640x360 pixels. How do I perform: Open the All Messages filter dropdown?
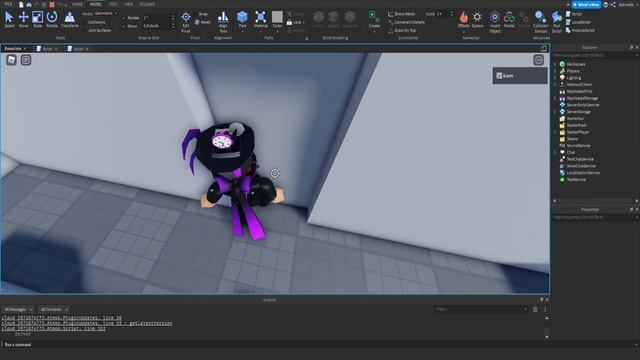18,309
